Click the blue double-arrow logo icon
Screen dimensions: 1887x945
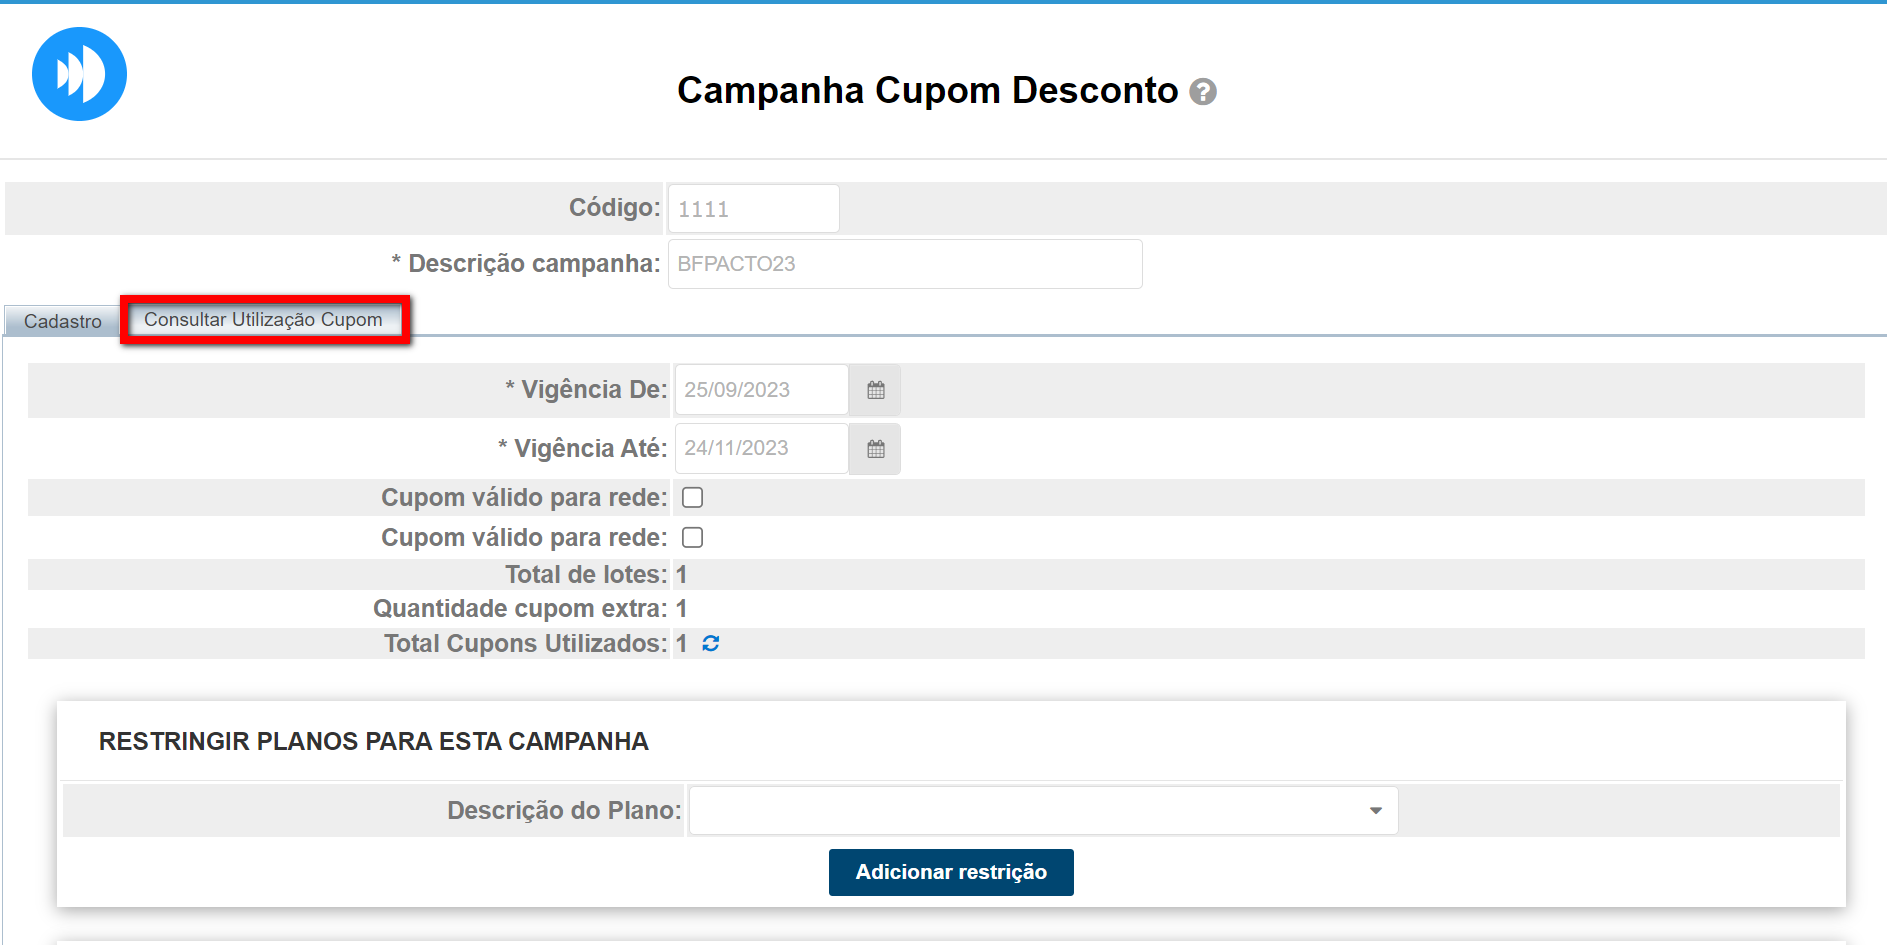coord(79,74)
